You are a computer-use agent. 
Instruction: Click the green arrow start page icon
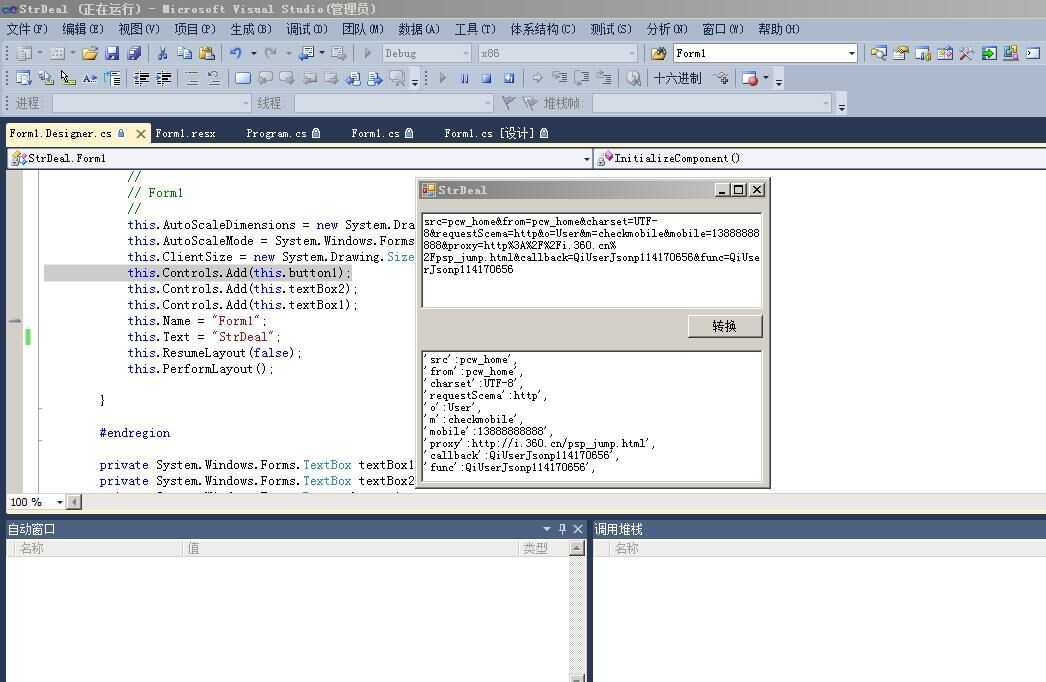989,53
